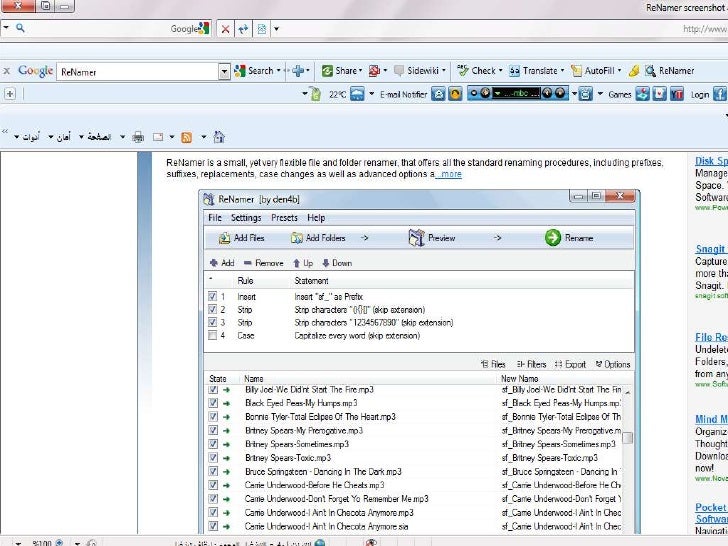The image size is (728, 546).
Task: Open the Presets menu in ReNamer
Action: pyautogui.click(x=284, y=218)
